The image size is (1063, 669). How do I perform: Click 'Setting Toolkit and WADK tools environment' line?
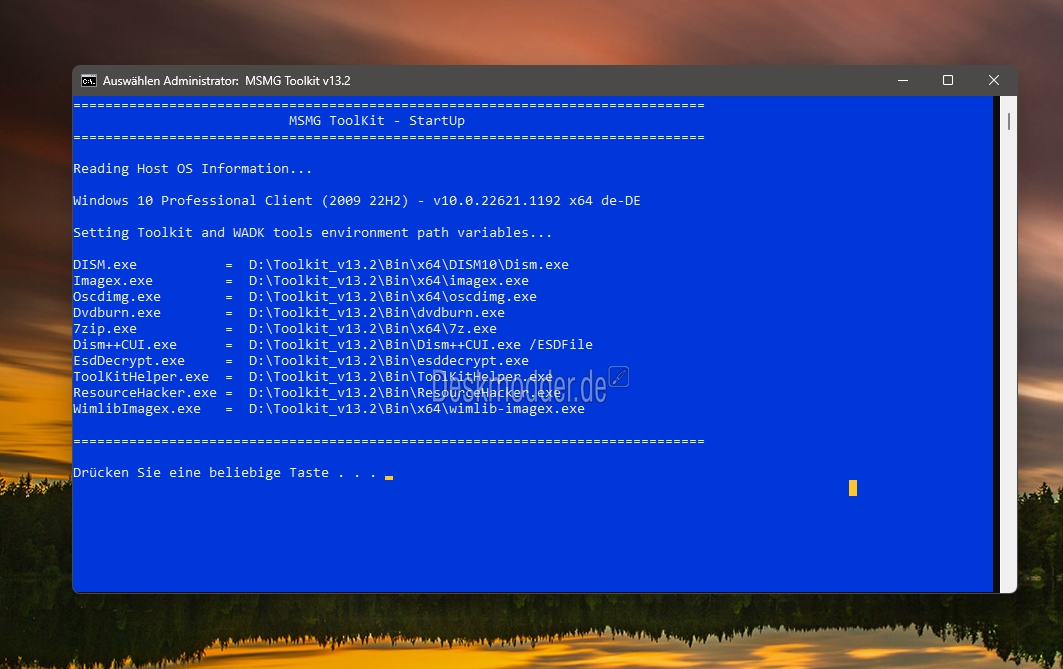pyautogui.click(x=313, y=232)
